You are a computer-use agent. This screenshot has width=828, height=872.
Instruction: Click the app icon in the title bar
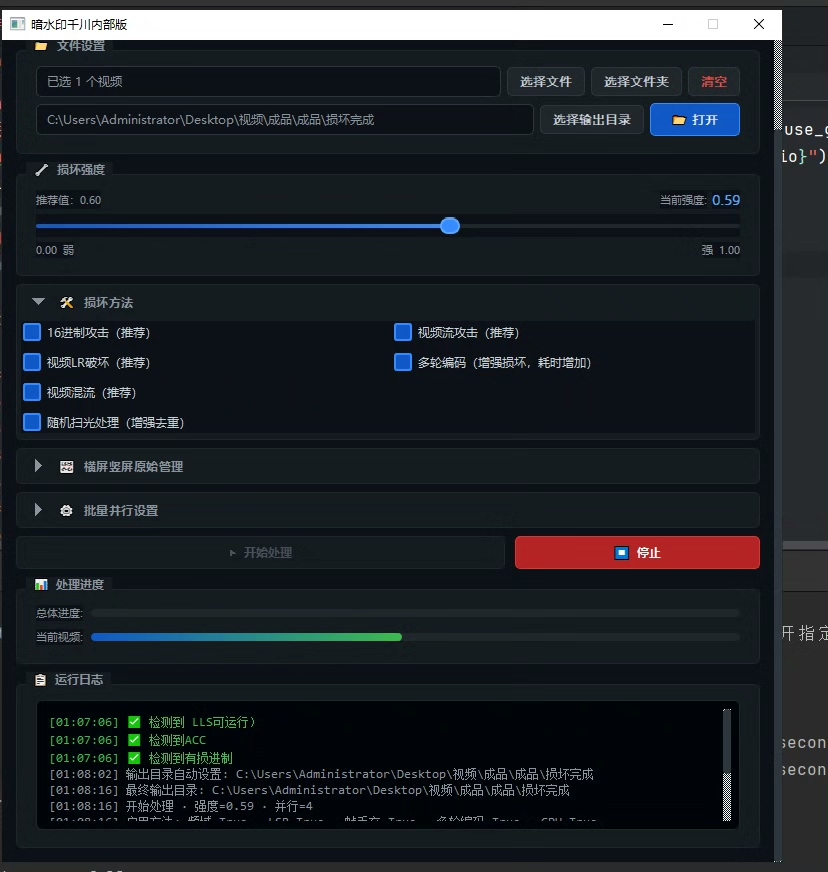18,24
